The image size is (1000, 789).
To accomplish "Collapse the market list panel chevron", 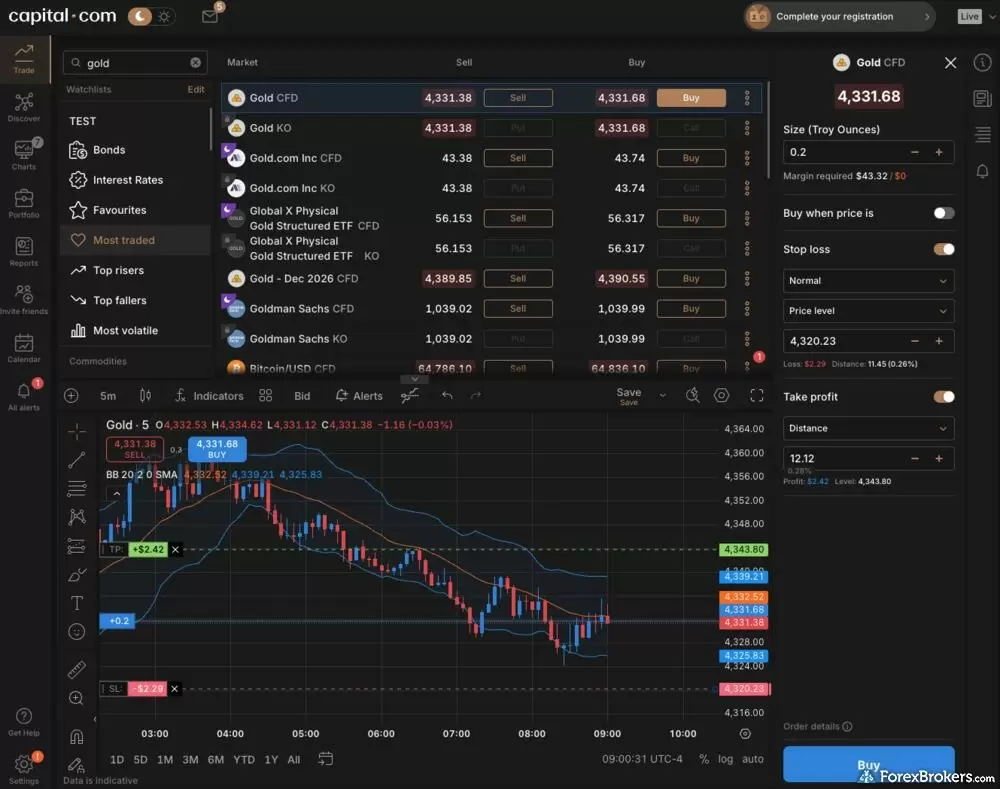I will point(415,379).
